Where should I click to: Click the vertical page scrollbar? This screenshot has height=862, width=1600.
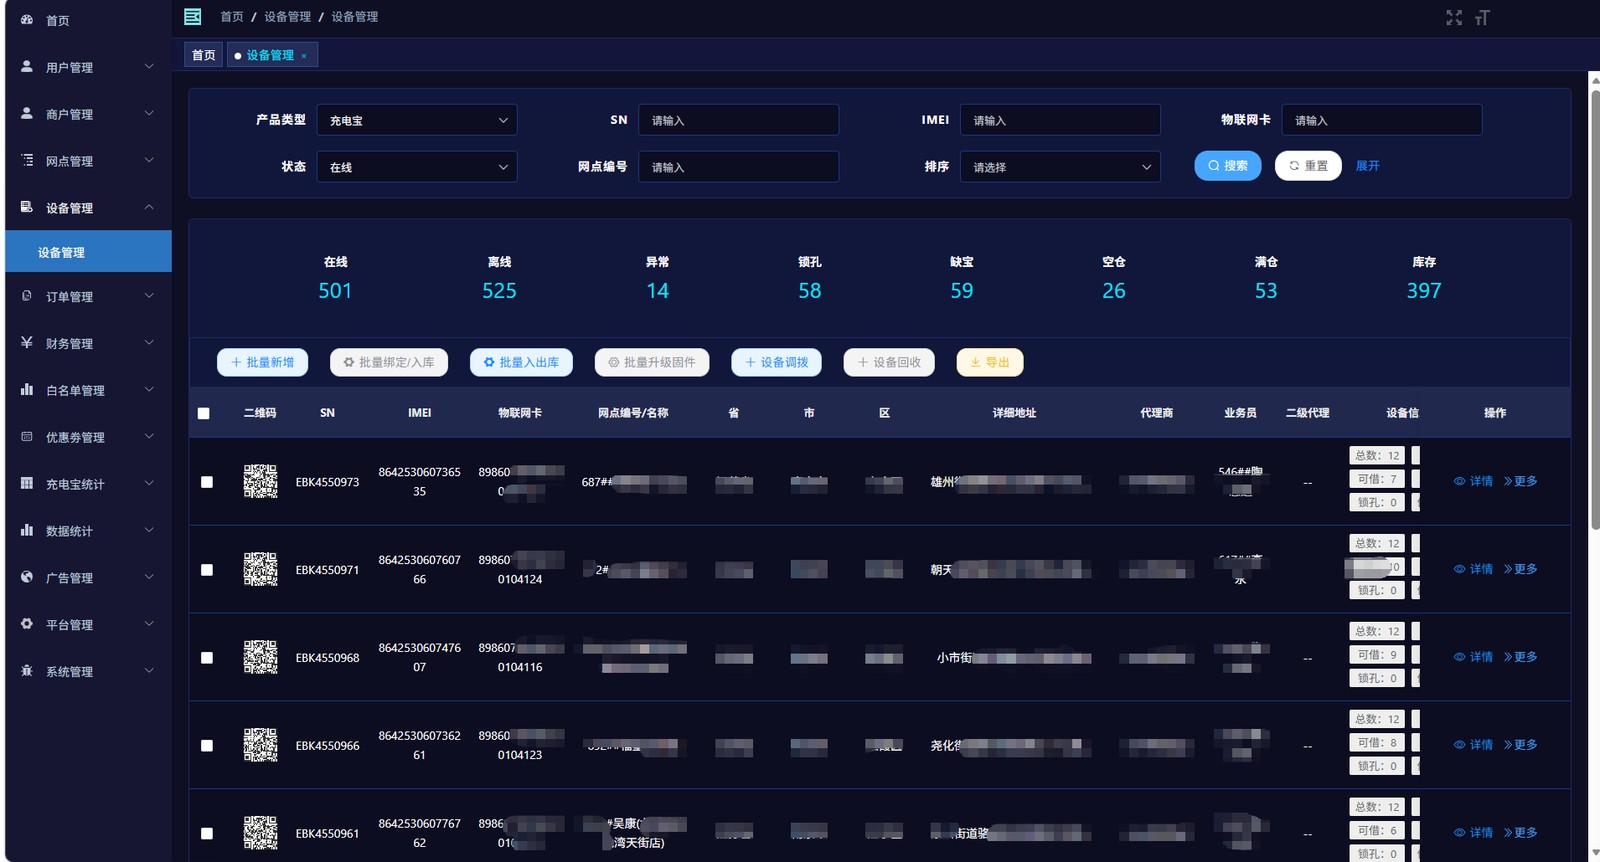(x=1594, y=309)
